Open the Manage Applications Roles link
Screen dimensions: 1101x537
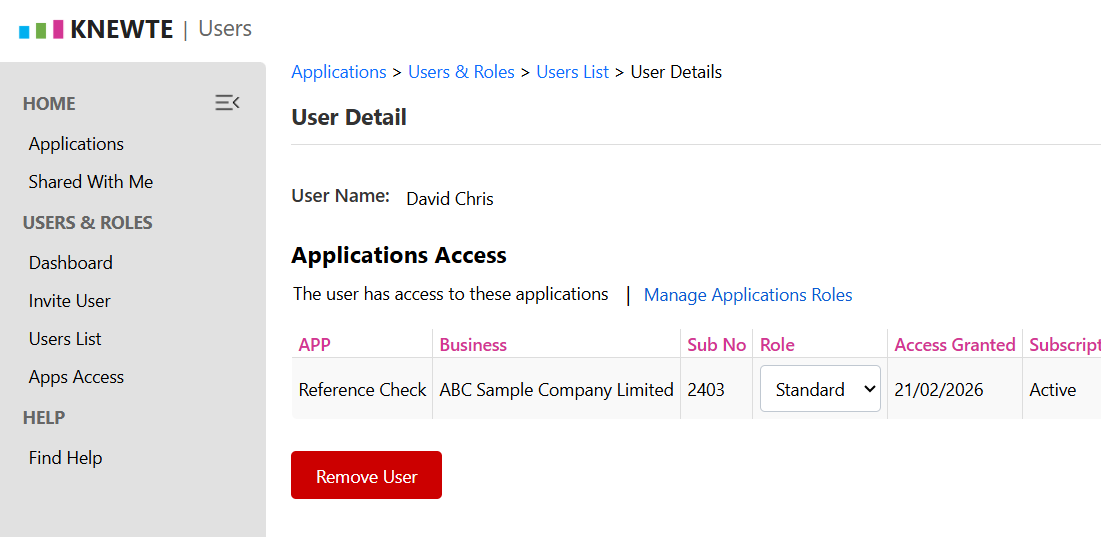(x=748, y=295)
